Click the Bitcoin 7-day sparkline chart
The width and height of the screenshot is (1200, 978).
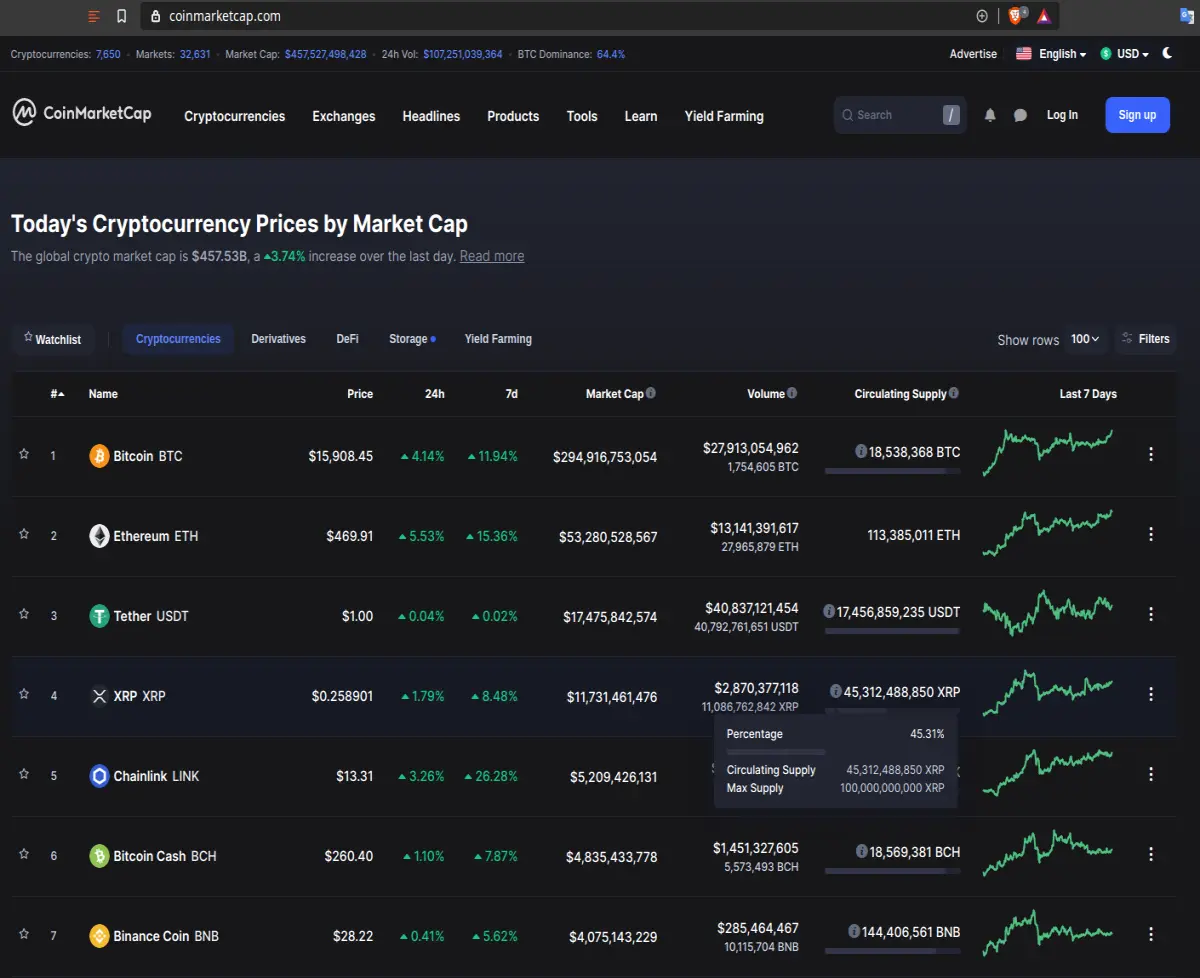[1048, 453]
